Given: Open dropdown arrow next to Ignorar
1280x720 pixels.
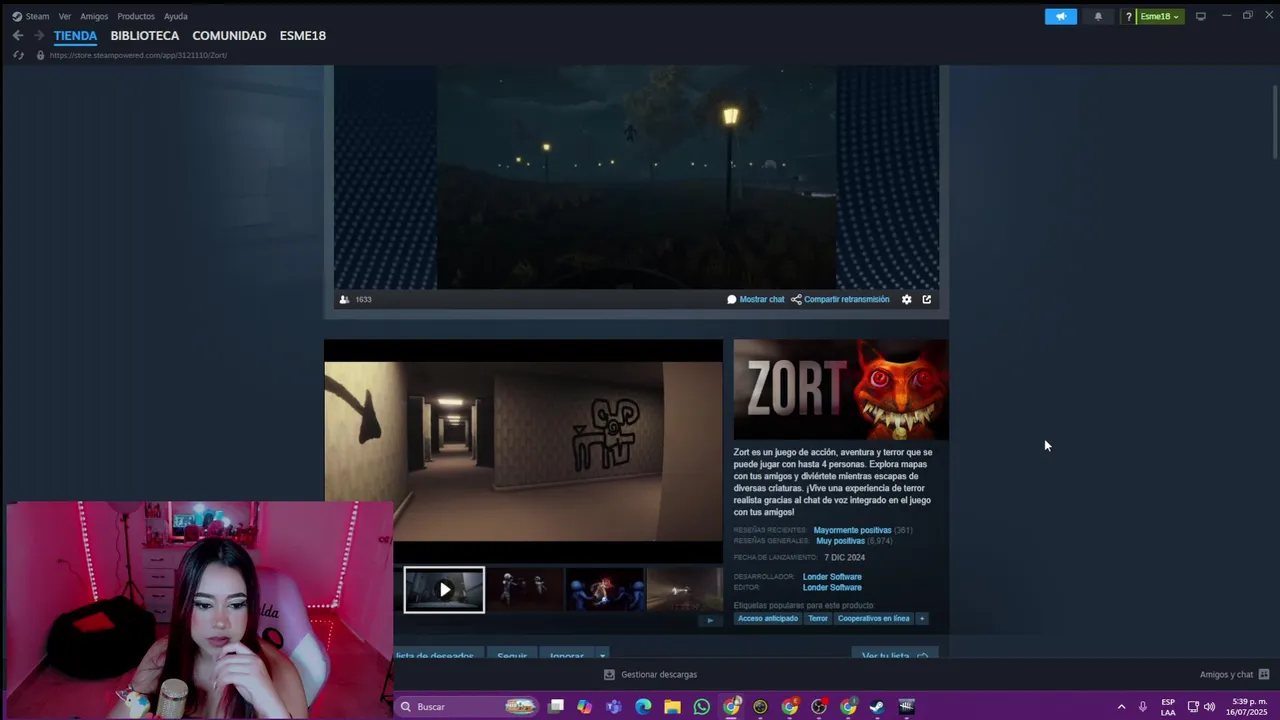Looking at the screenshot, I should tap(602, 656).
